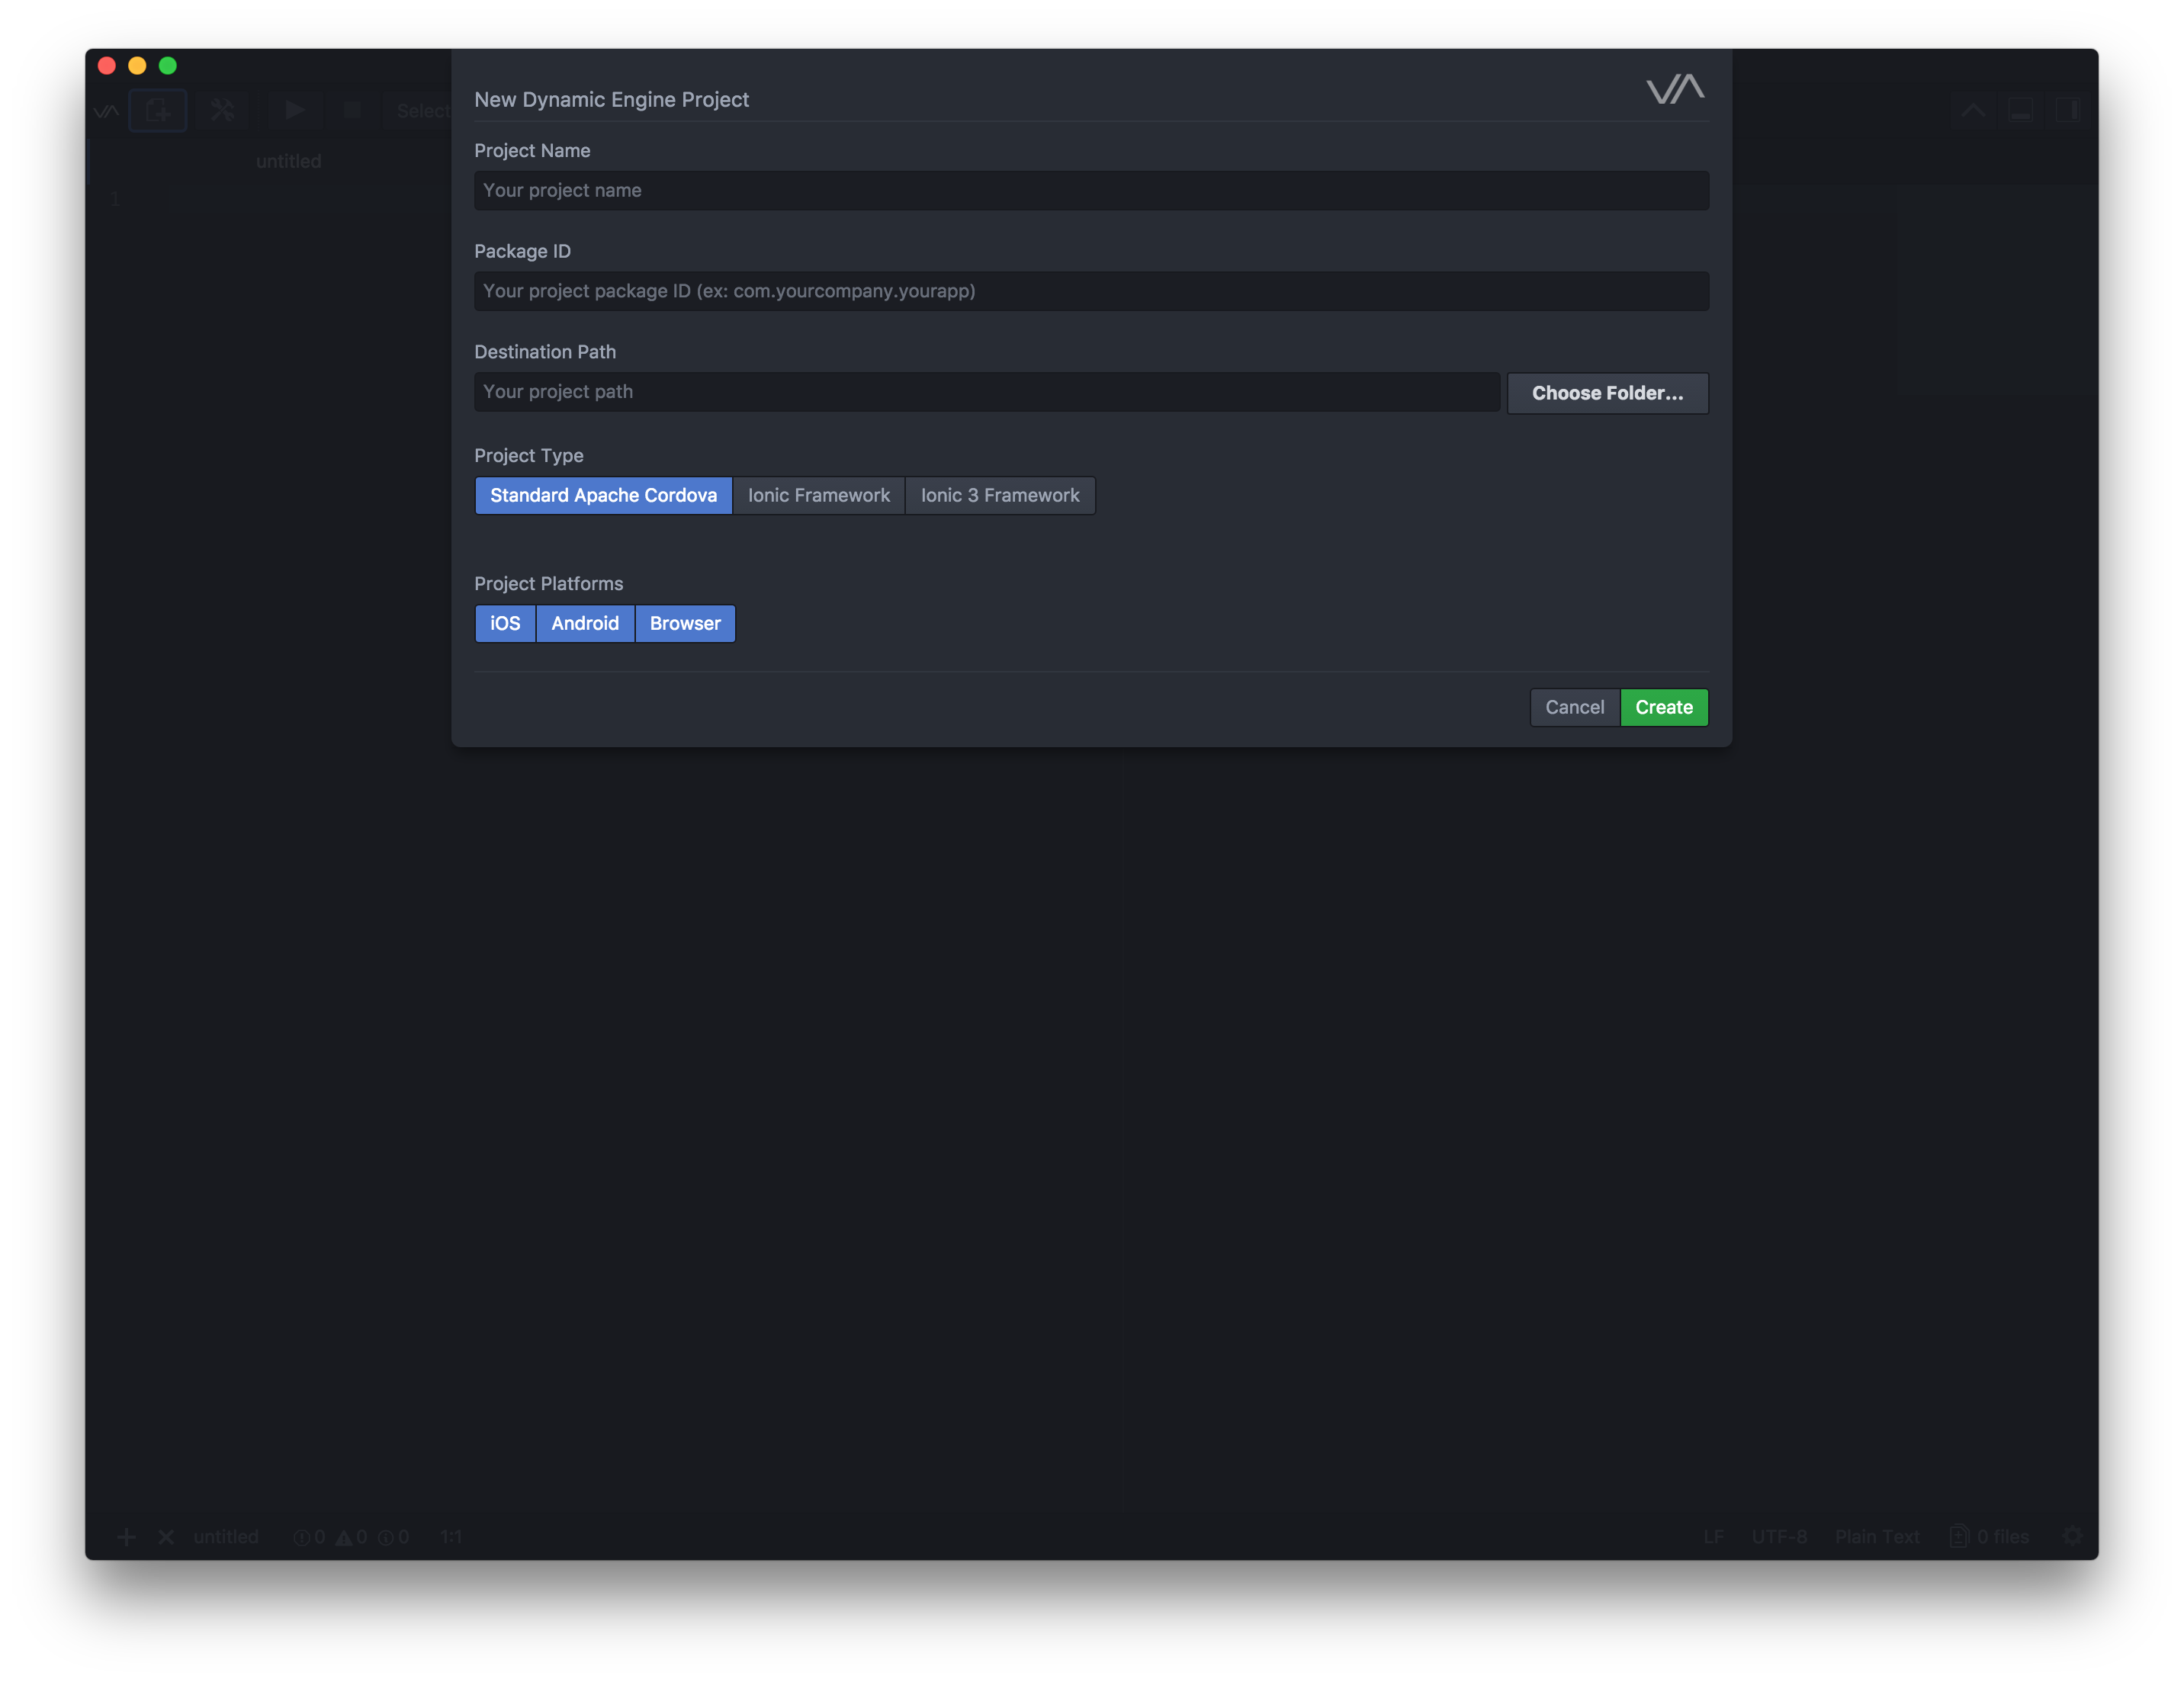Choose Ionic 3 Framework project type

(999, 495)
